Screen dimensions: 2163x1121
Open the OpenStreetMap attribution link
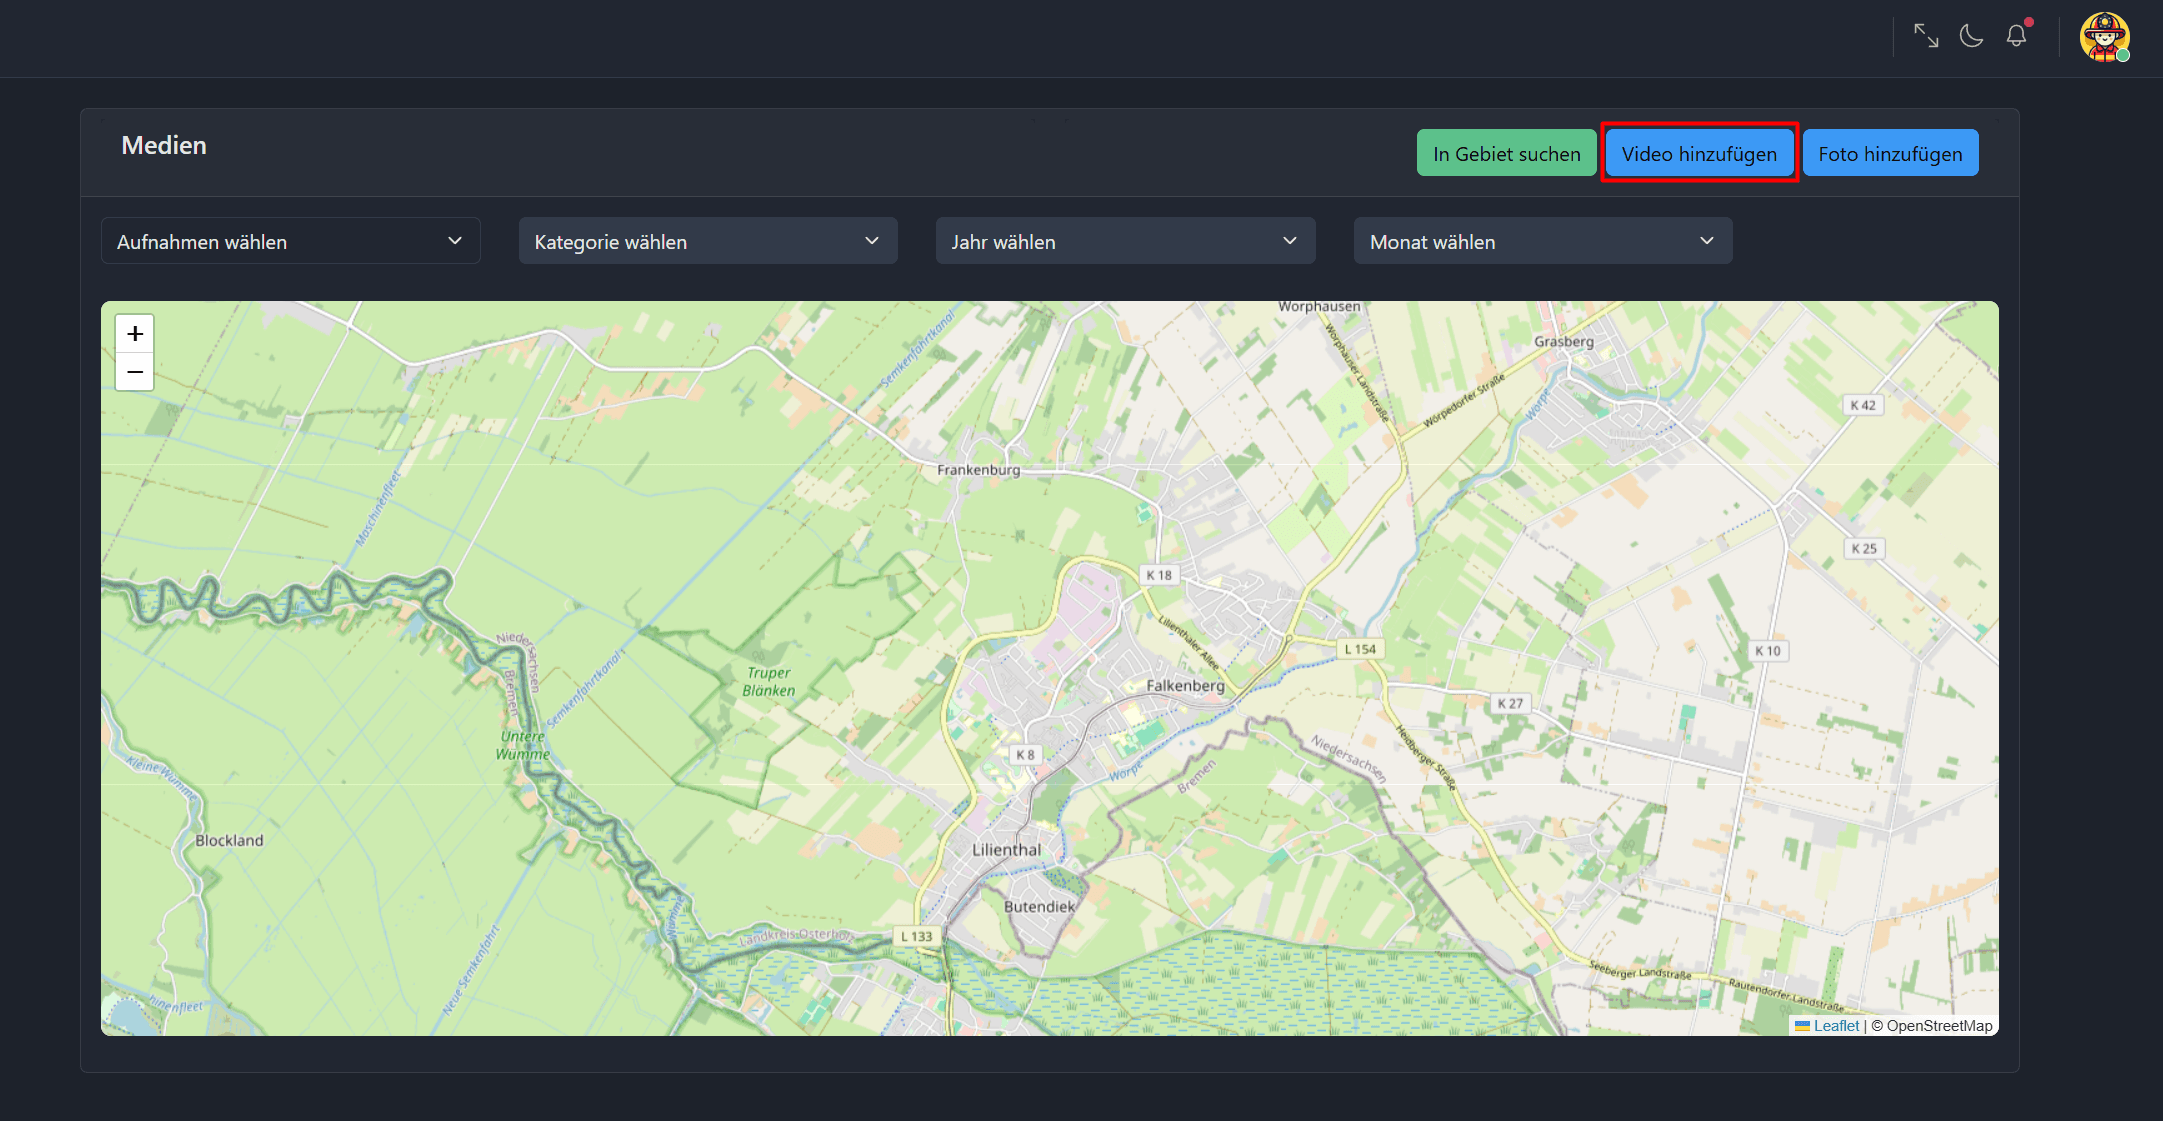(x=1939, y=1026)
